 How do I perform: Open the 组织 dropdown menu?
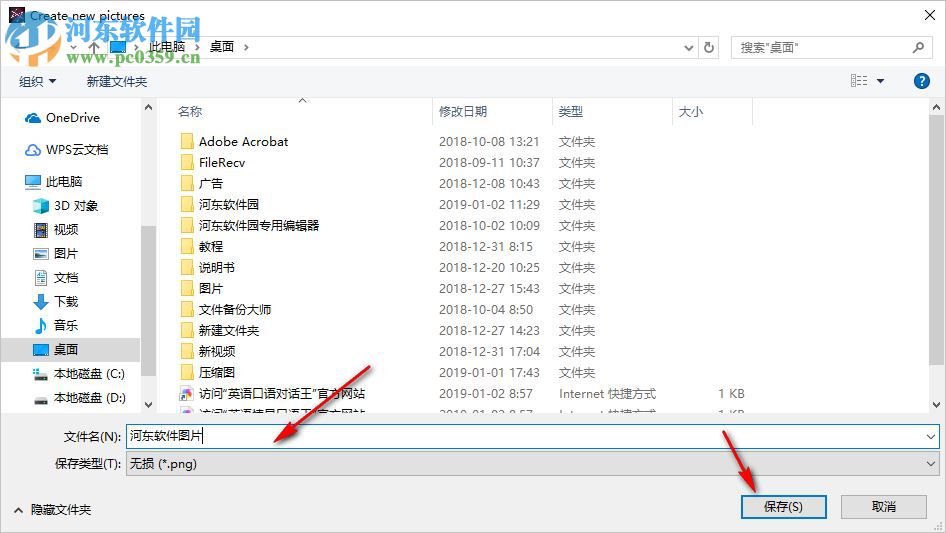click(37, 81)
